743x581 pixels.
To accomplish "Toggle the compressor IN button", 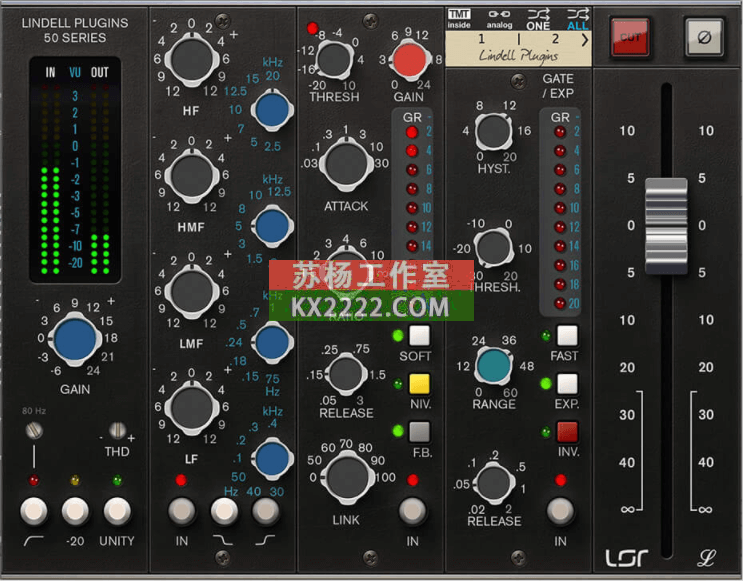I will 412,511.
